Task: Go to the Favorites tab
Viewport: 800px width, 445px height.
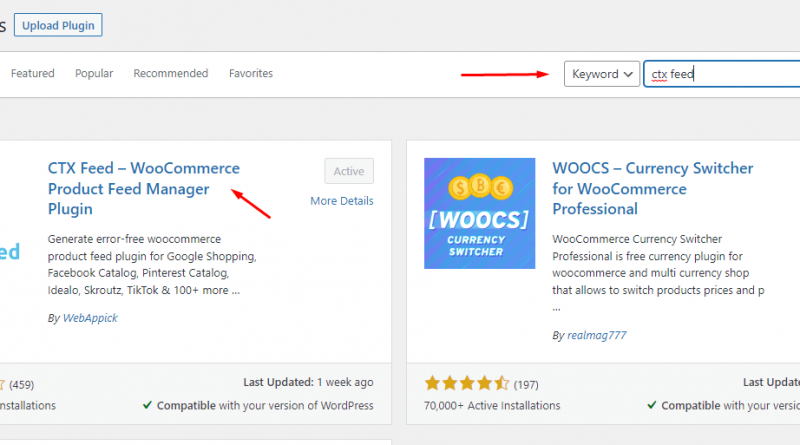Action: coord(250,74)
